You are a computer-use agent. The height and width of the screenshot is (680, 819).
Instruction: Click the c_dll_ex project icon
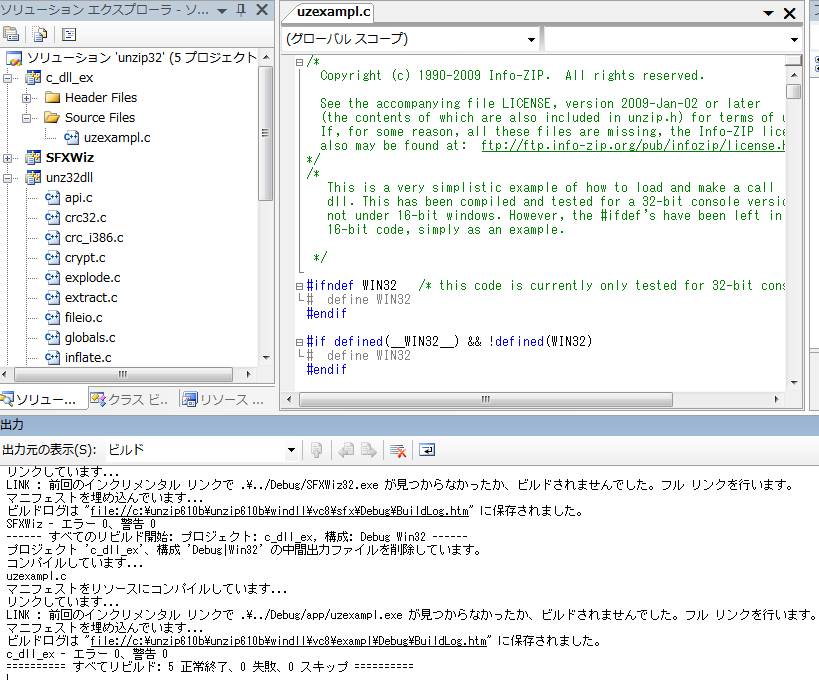(33, 78)
